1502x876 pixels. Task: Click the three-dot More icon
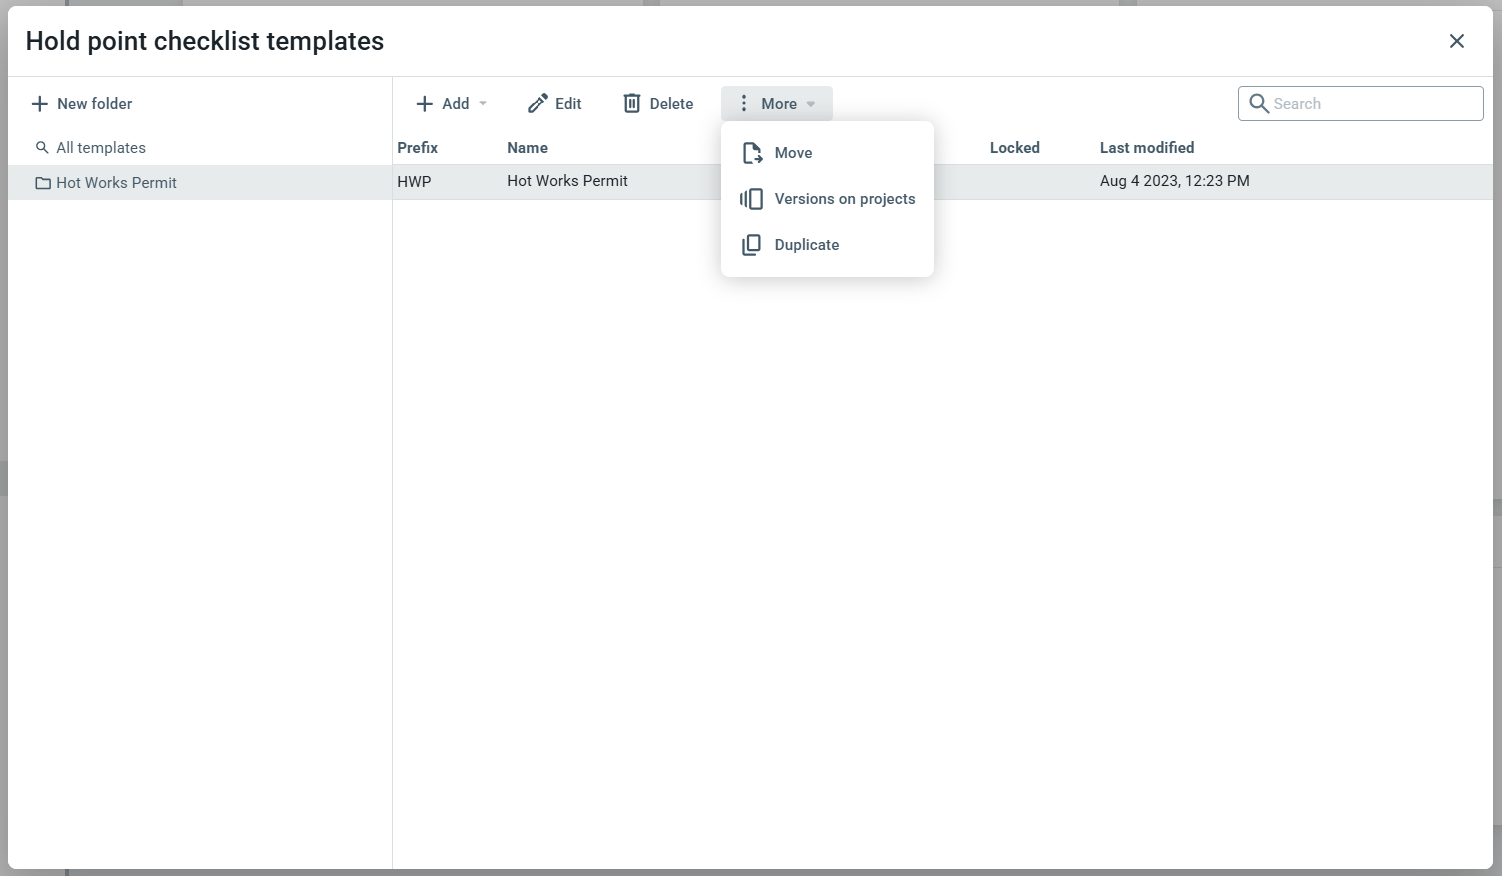tap(743, 104)
